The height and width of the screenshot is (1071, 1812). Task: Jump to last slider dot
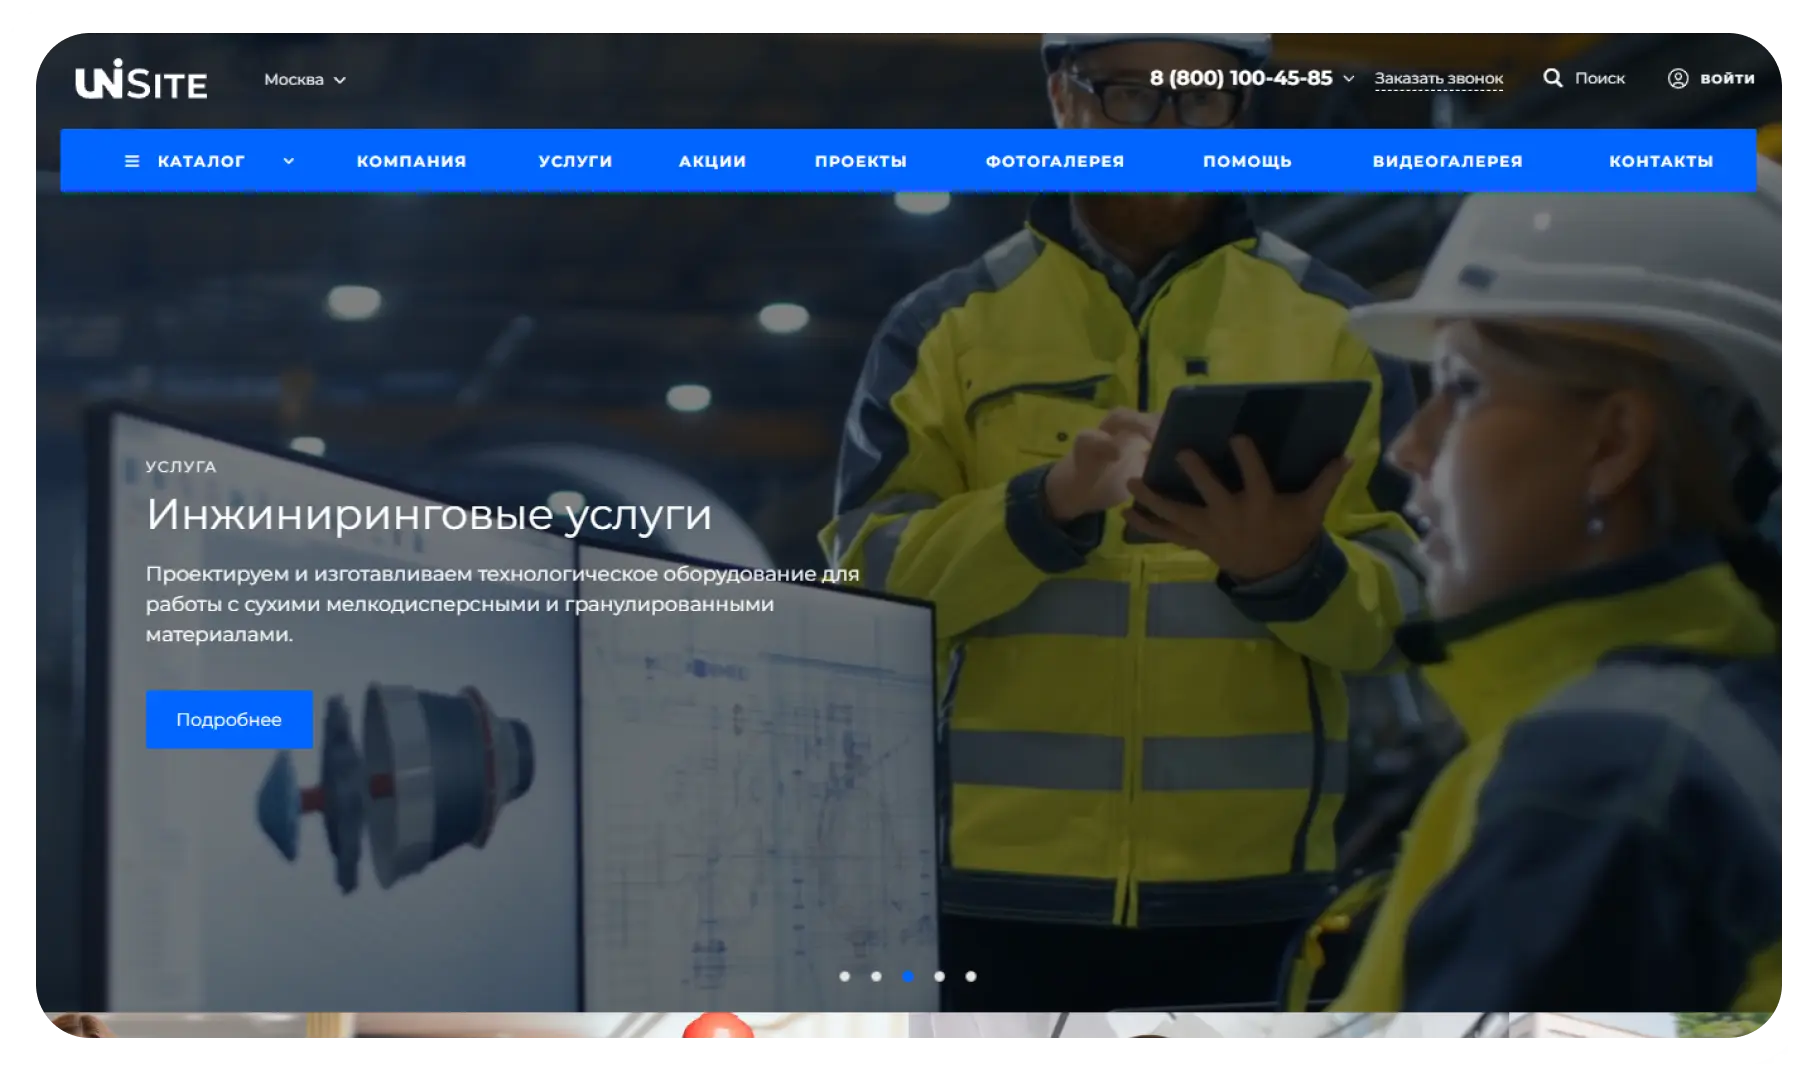coord(971,976)
